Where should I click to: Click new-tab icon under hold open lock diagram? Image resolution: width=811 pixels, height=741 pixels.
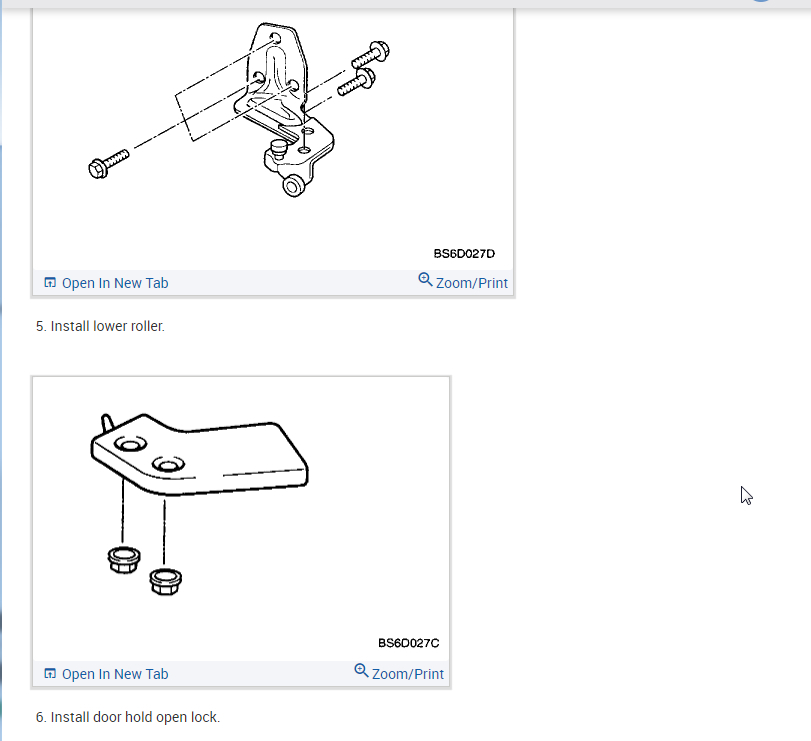point(50,673)
